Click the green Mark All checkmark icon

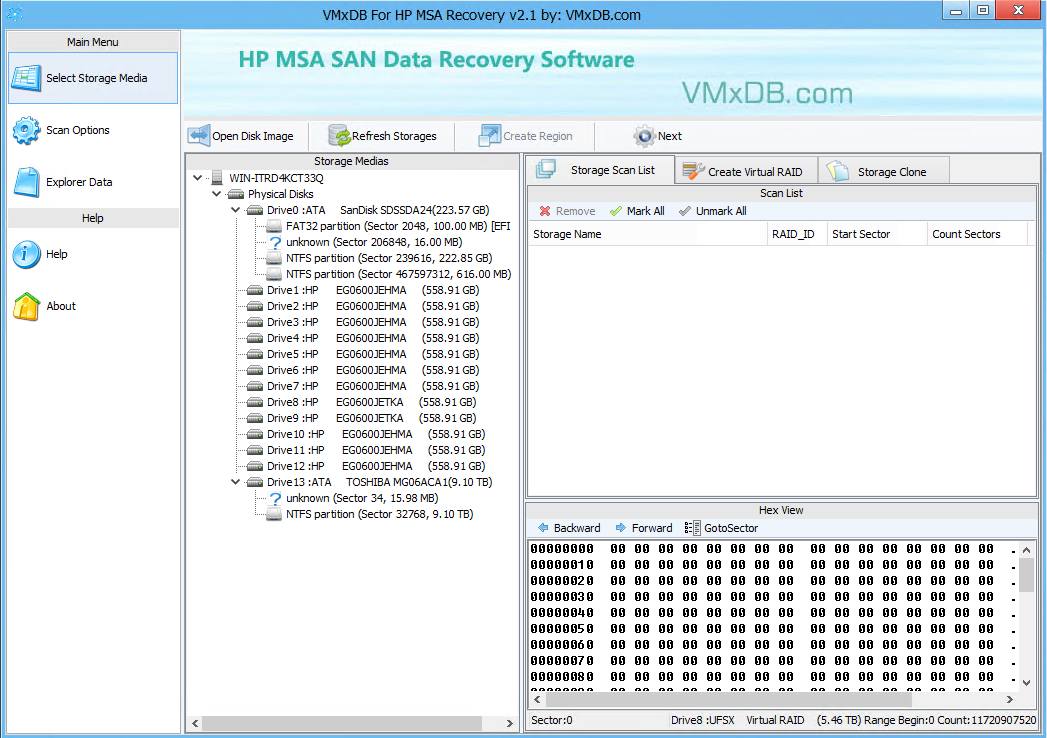tap(616, 211)
